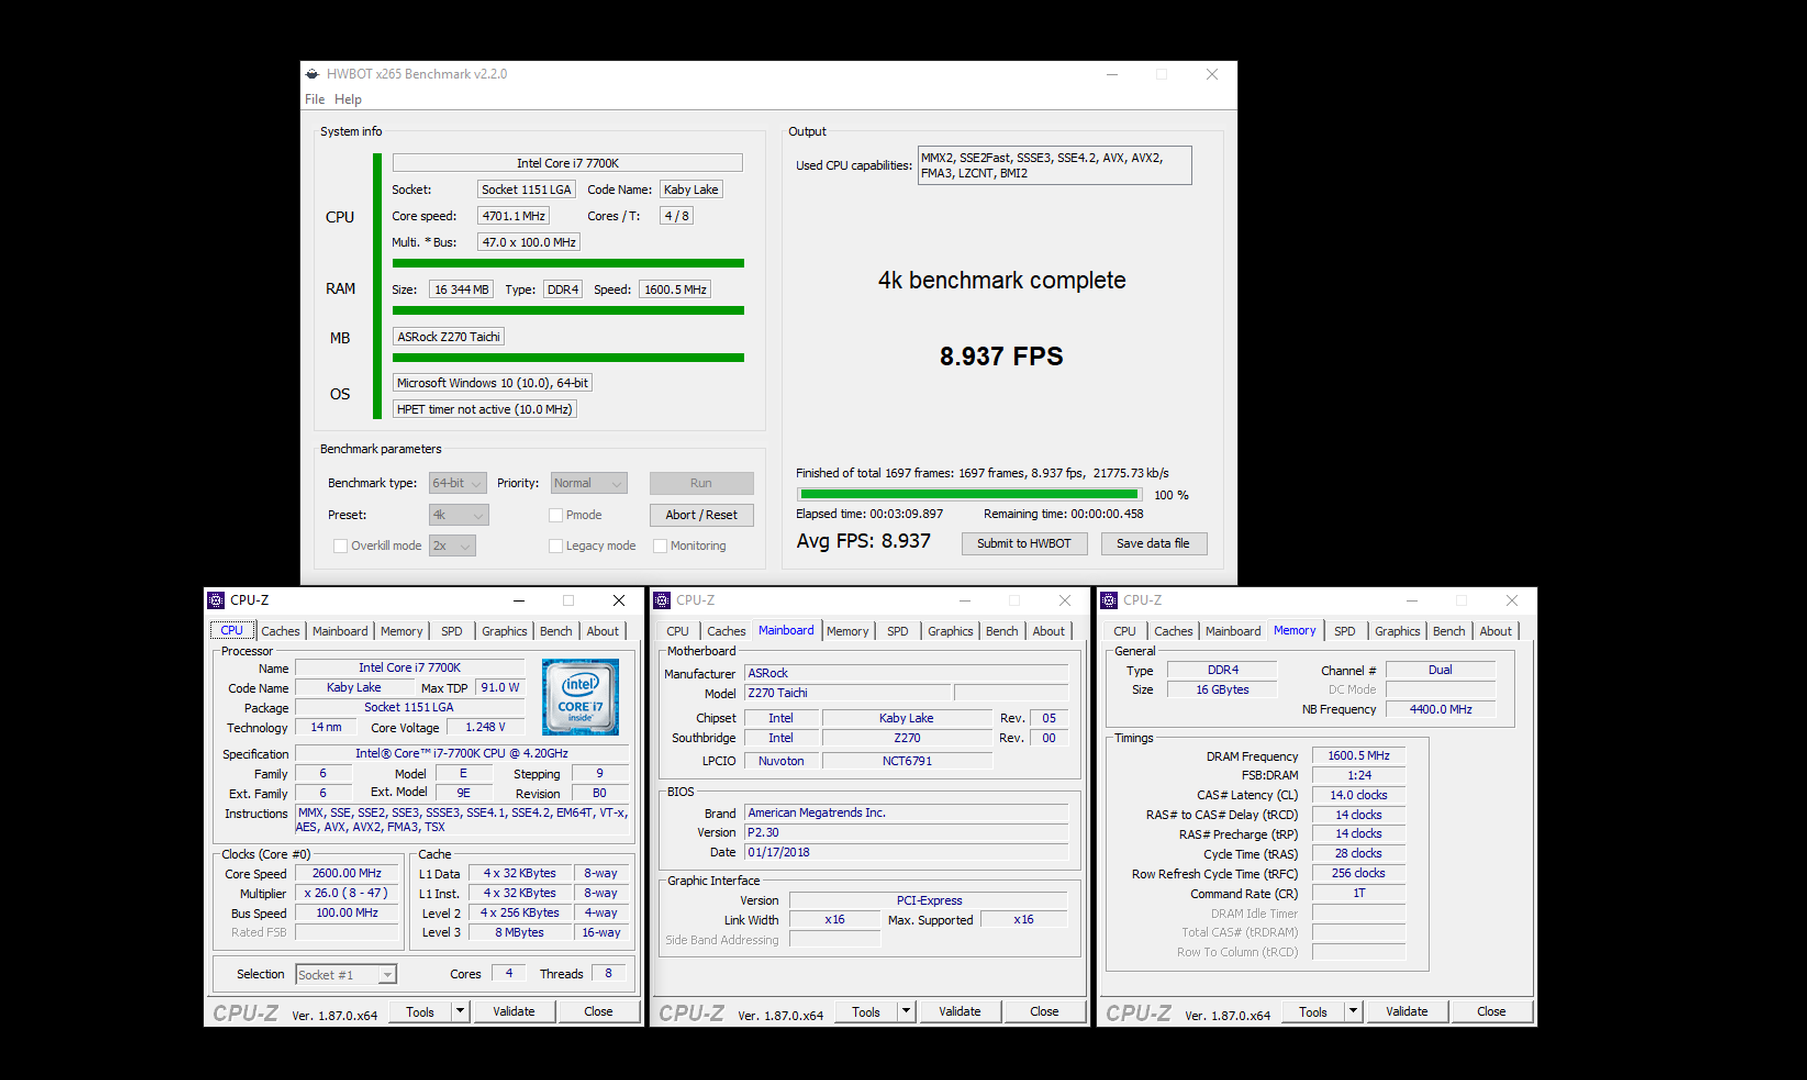Click Command Rate 1T value
This screenshot has height=1080, width=1807.
pos(1358,893)
